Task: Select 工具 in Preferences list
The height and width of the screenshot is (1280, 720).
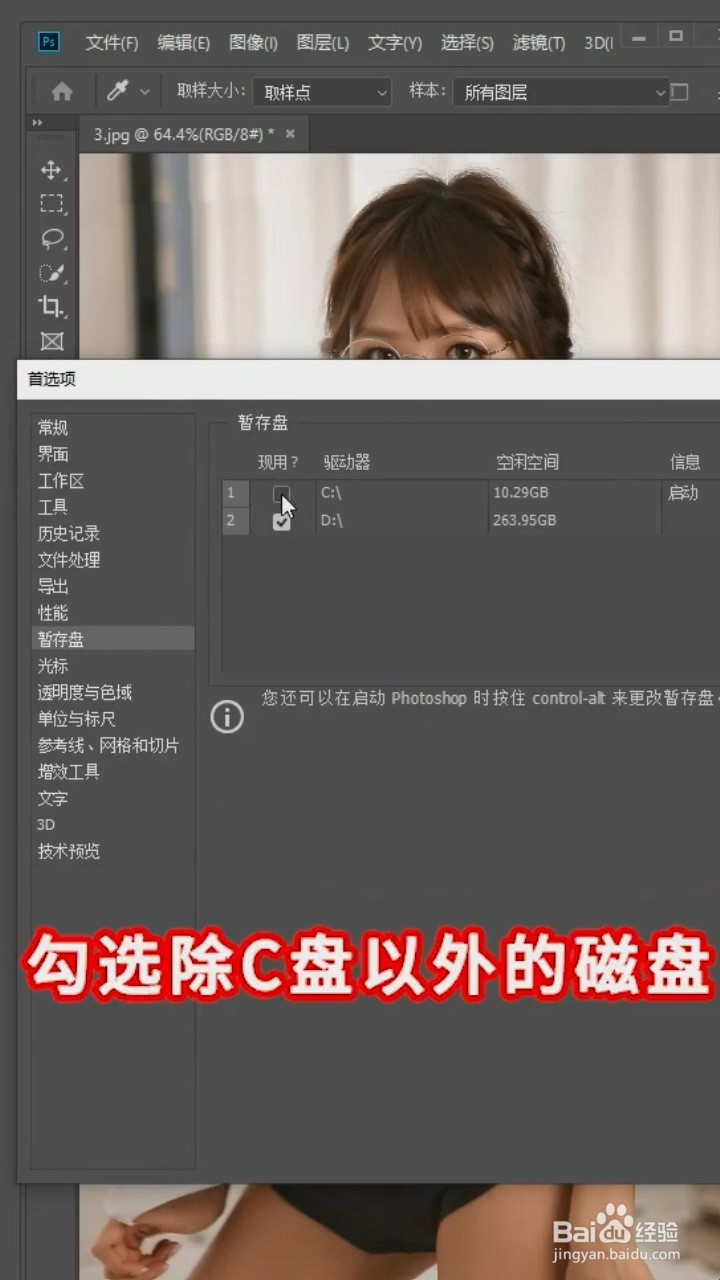Action: point(53,507)
